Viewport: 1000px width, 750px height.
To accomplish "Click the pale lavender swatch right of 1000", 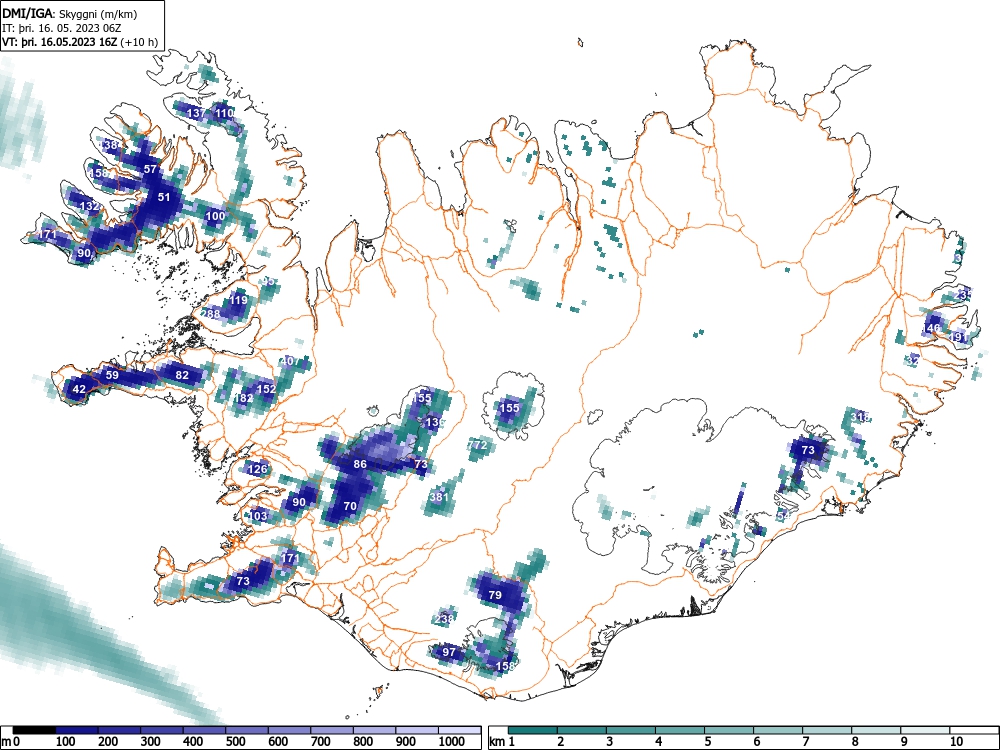I will point(460,729).
